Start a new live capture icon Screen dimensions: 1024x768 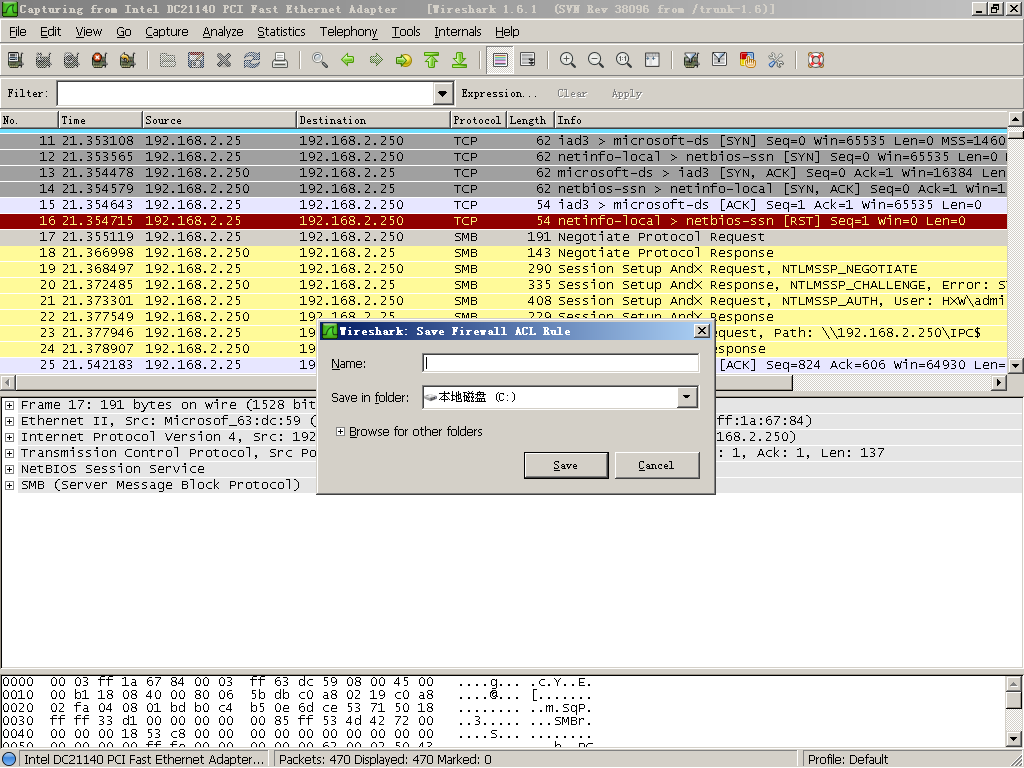(71, 60)
